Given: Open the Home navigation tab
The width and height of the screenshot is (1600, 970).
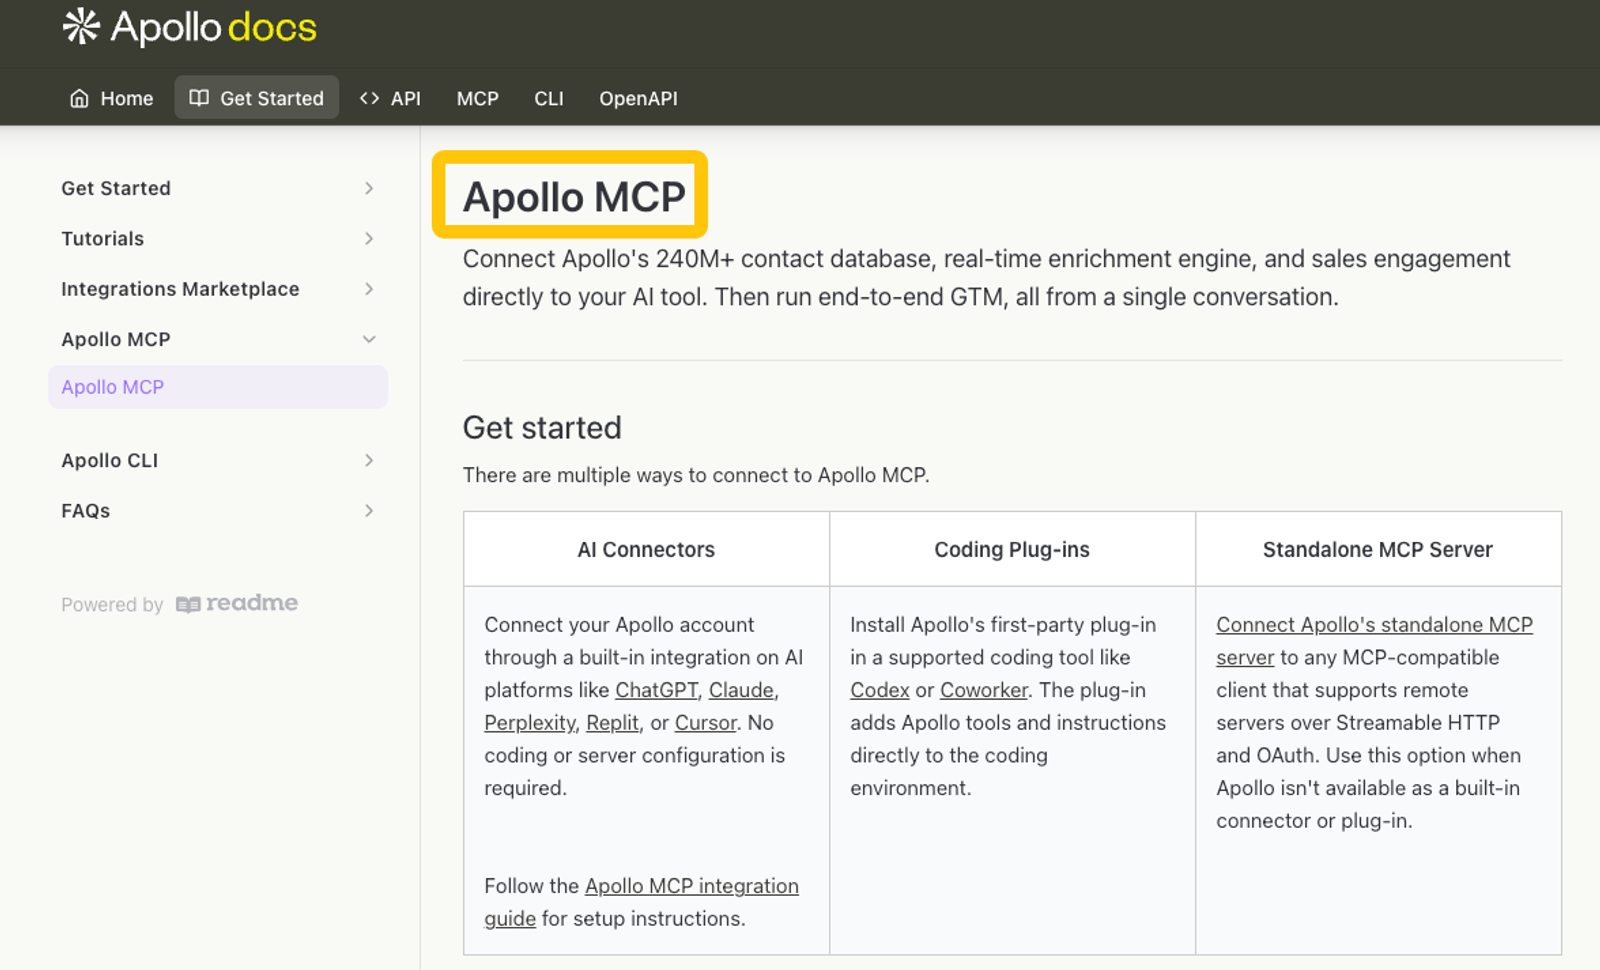Looking at the screenshot, I should [x=111, y=98].
